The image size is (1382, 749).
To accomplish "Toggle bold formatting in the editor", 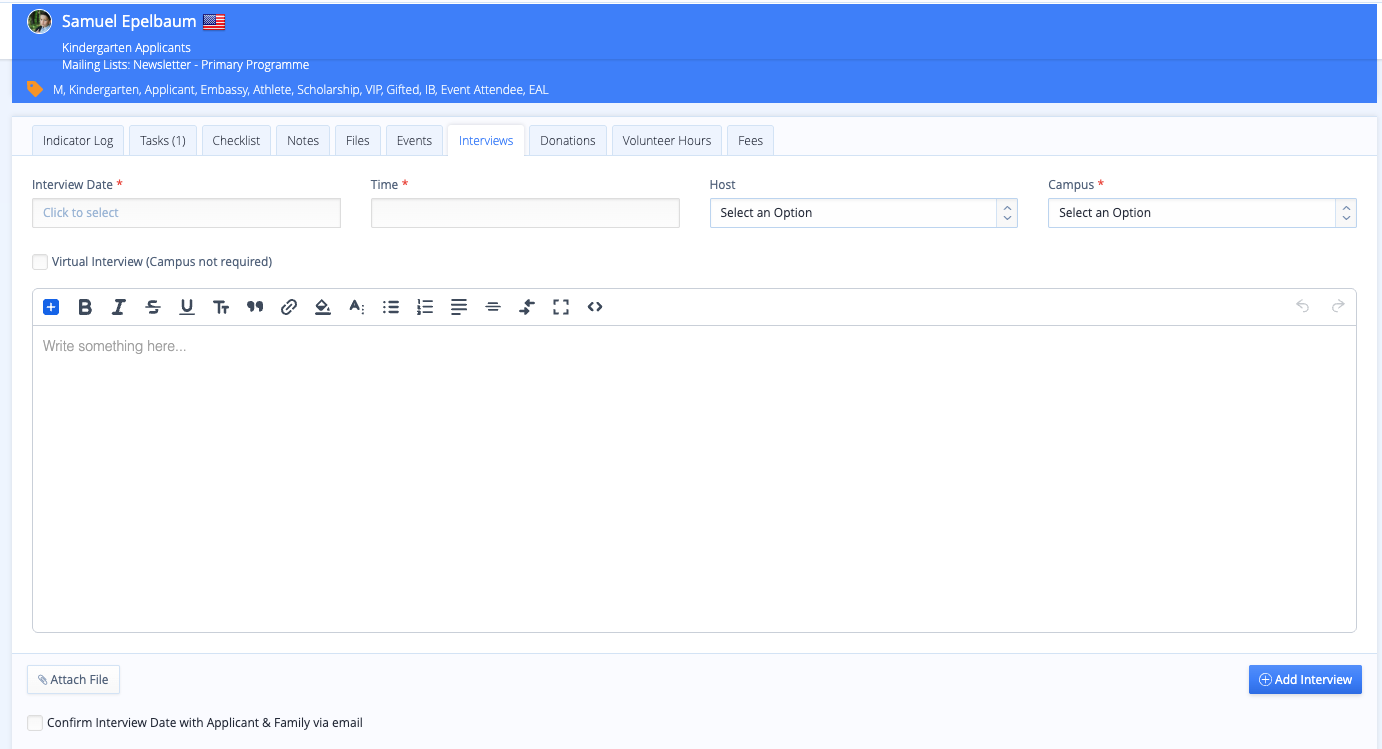I will (85, 307).
